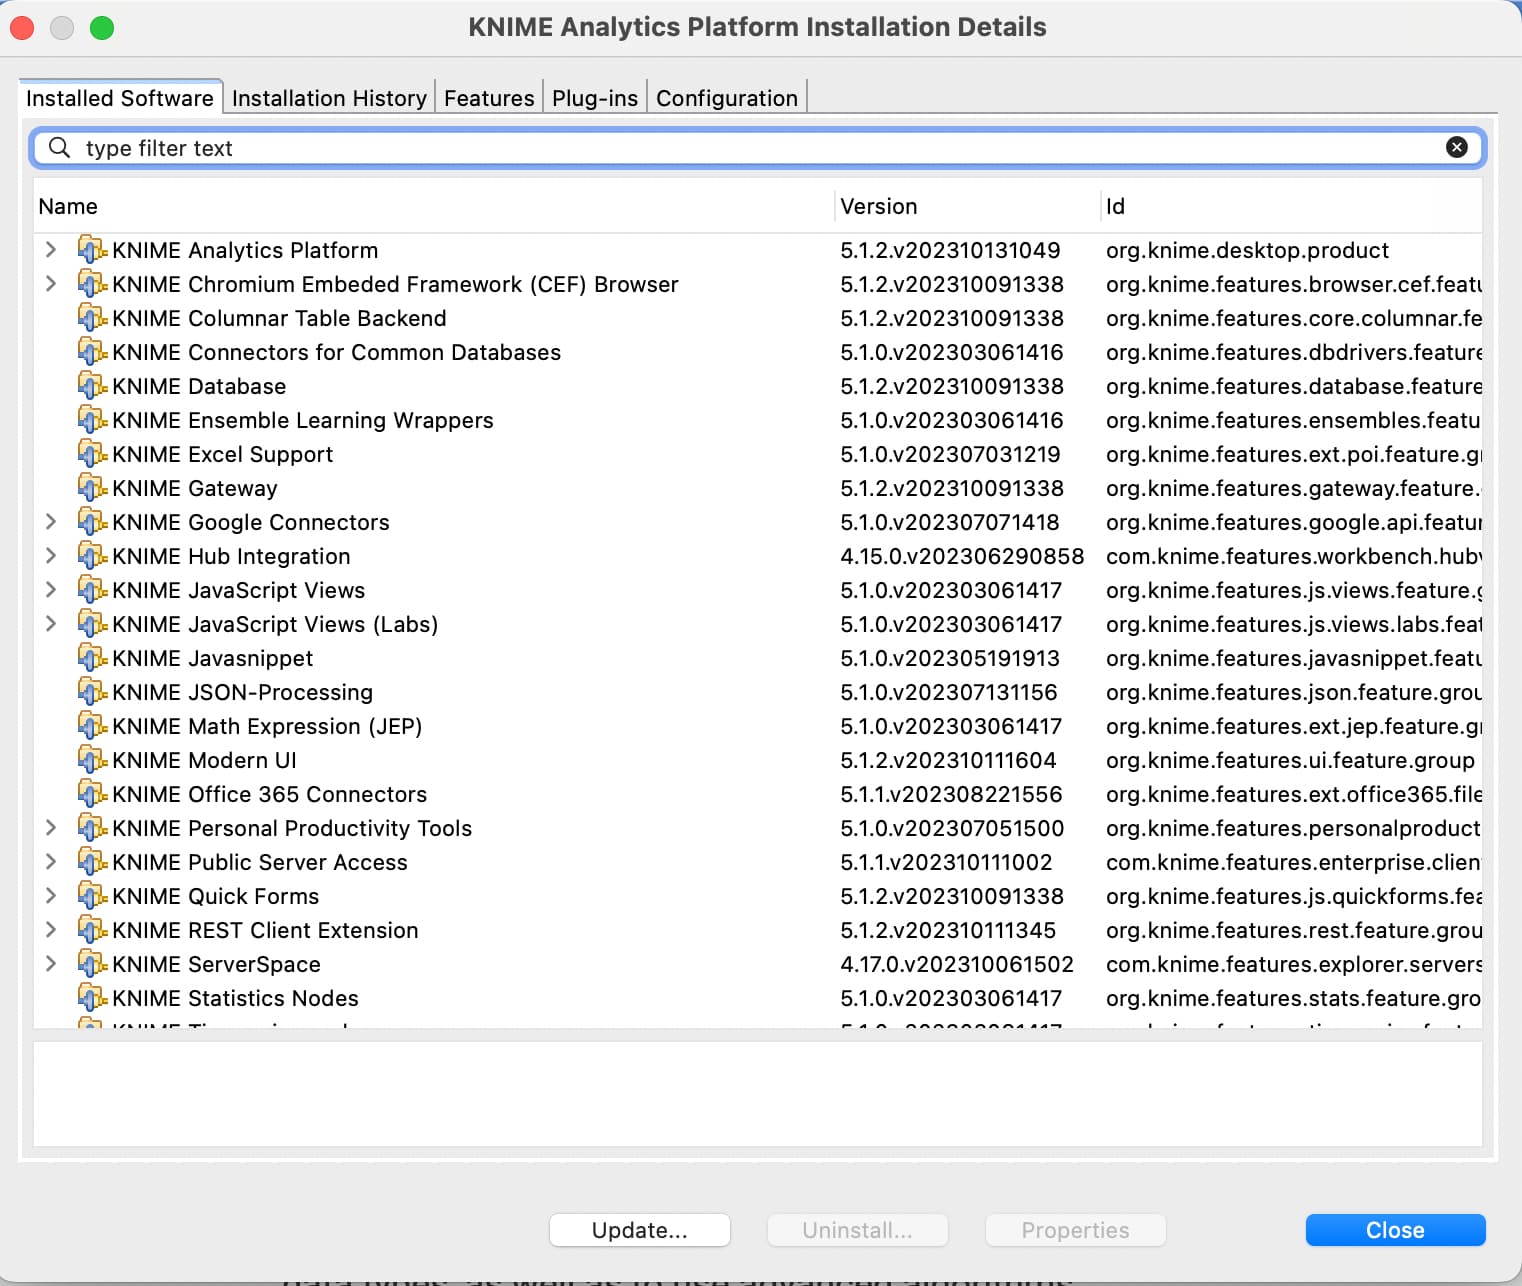1522x1286 pixels.
Task: Click the KNIME Modern UI icon
Action: tap(92, 760)
